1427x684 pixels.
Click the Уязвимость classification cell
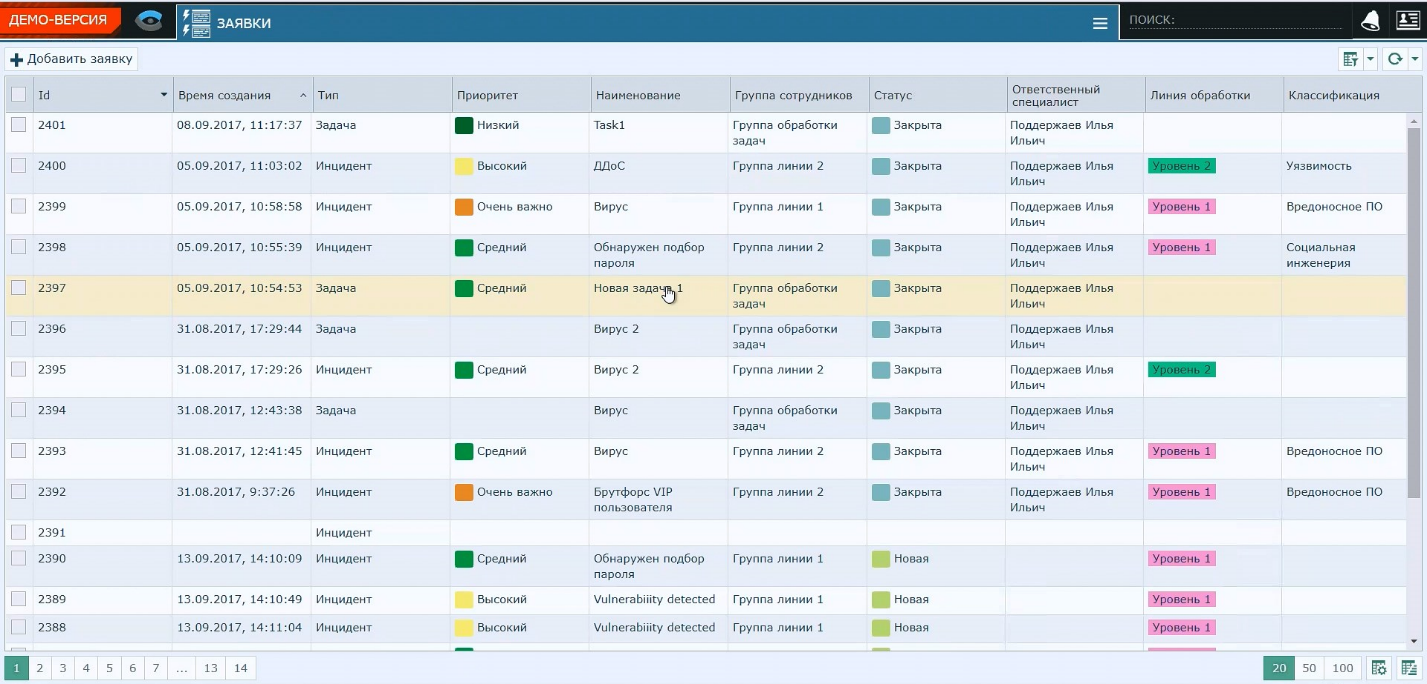click(1344, 173)
